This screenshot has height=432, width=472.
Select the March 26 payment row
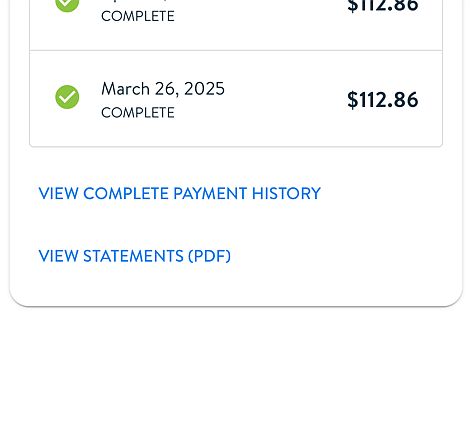(x=236, y=99)
